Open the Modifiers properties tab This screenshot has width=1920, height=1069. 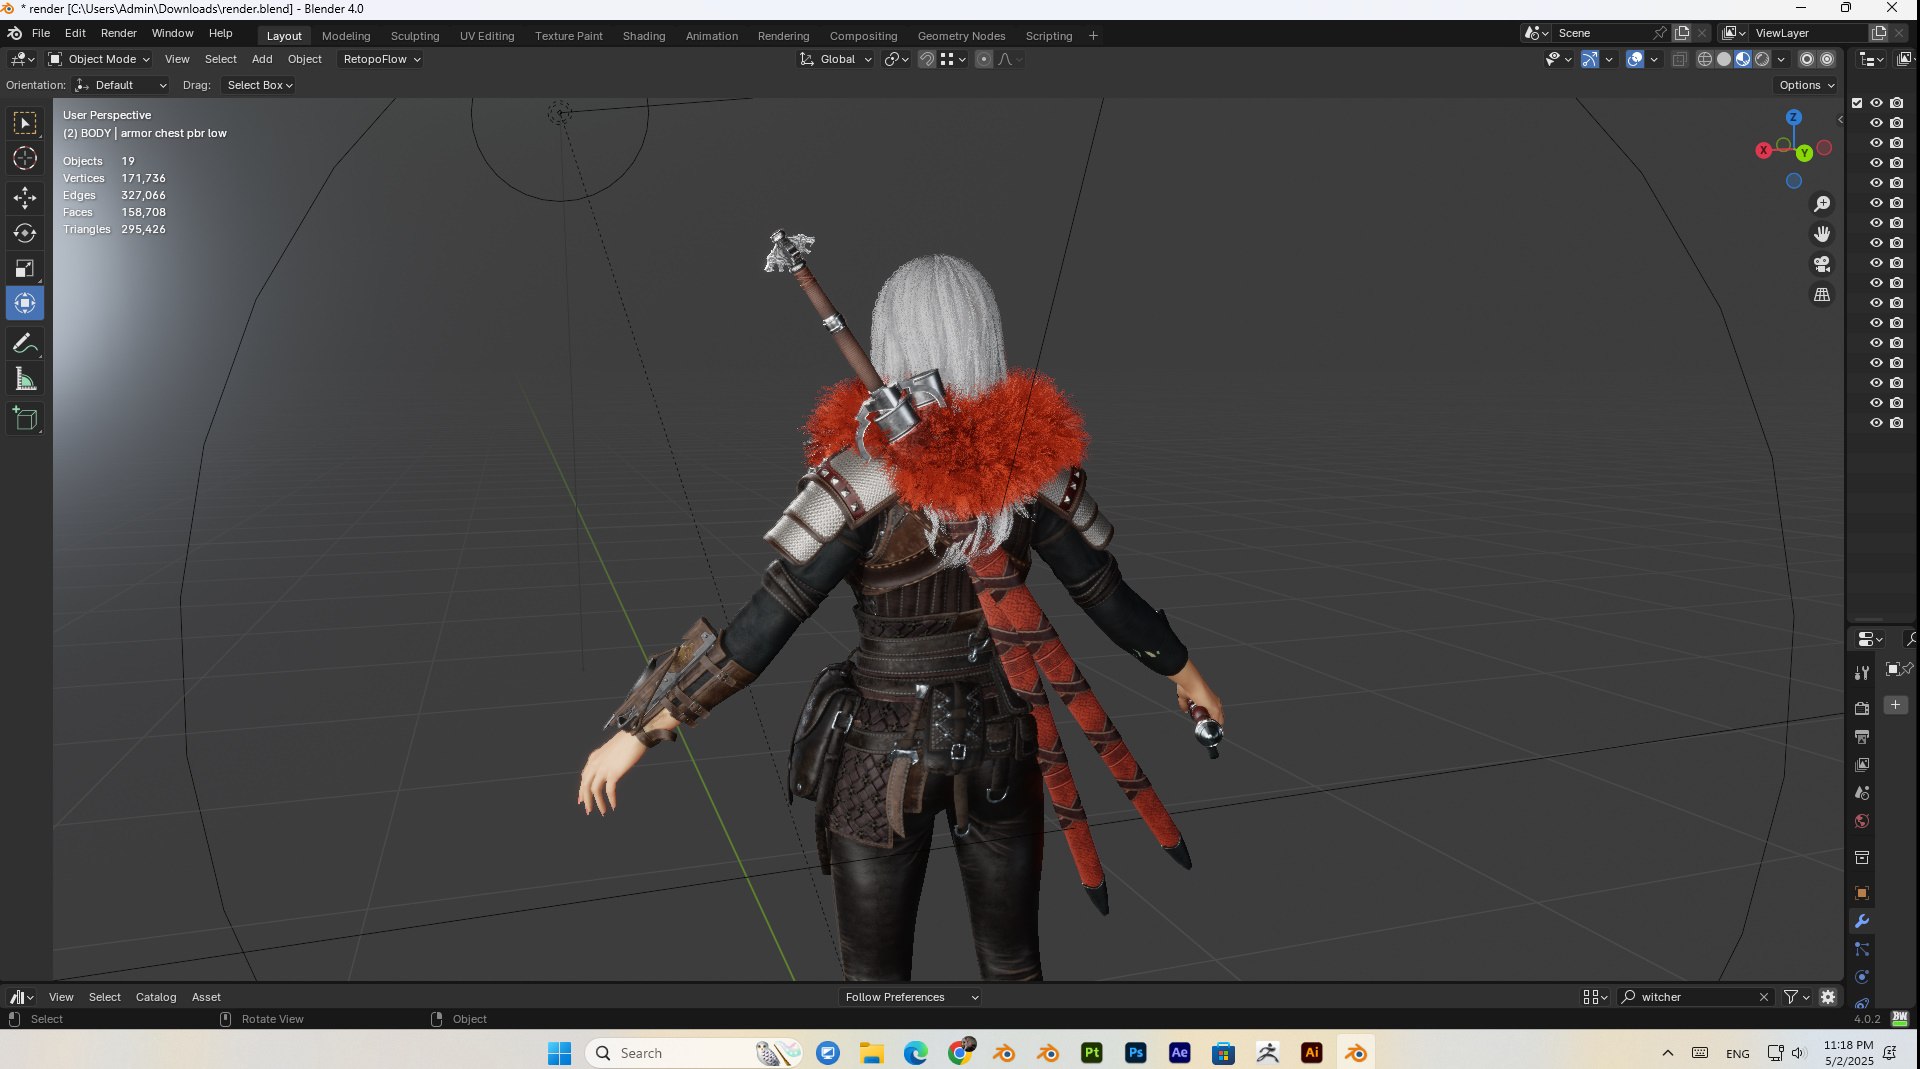pyautogui.click(x=1862, y=921)
